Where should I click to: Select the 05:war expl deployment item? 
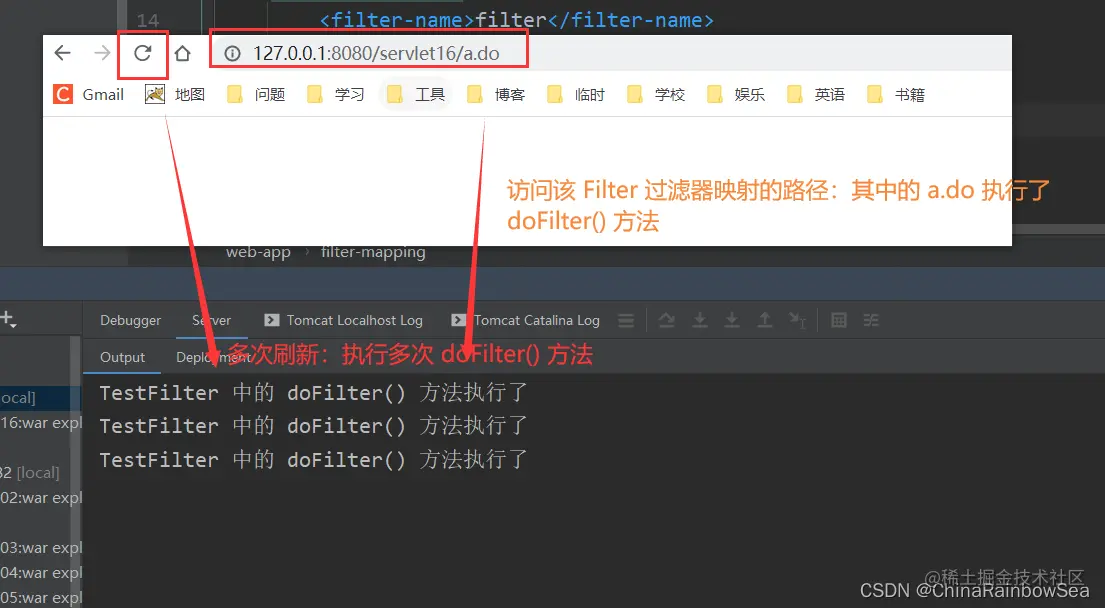[x=41, y=597]
